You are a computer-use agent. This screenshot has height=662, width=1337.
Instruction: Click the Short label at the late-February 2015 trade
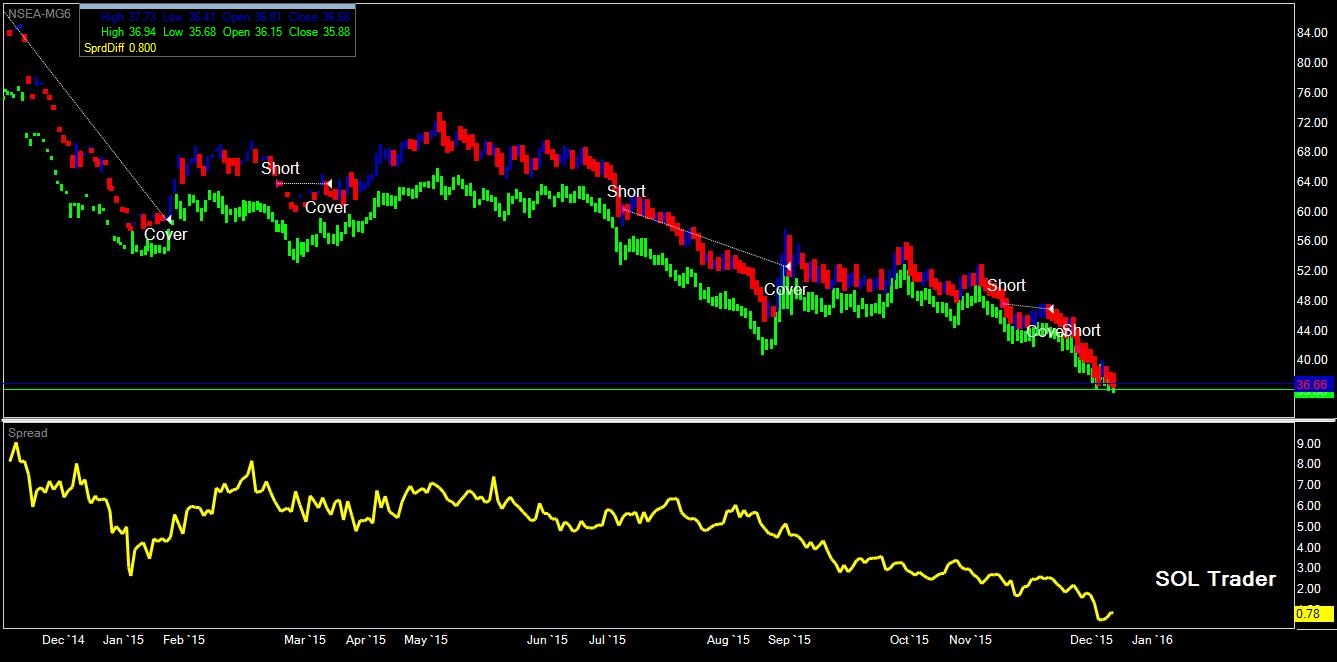tap(280, 168)
